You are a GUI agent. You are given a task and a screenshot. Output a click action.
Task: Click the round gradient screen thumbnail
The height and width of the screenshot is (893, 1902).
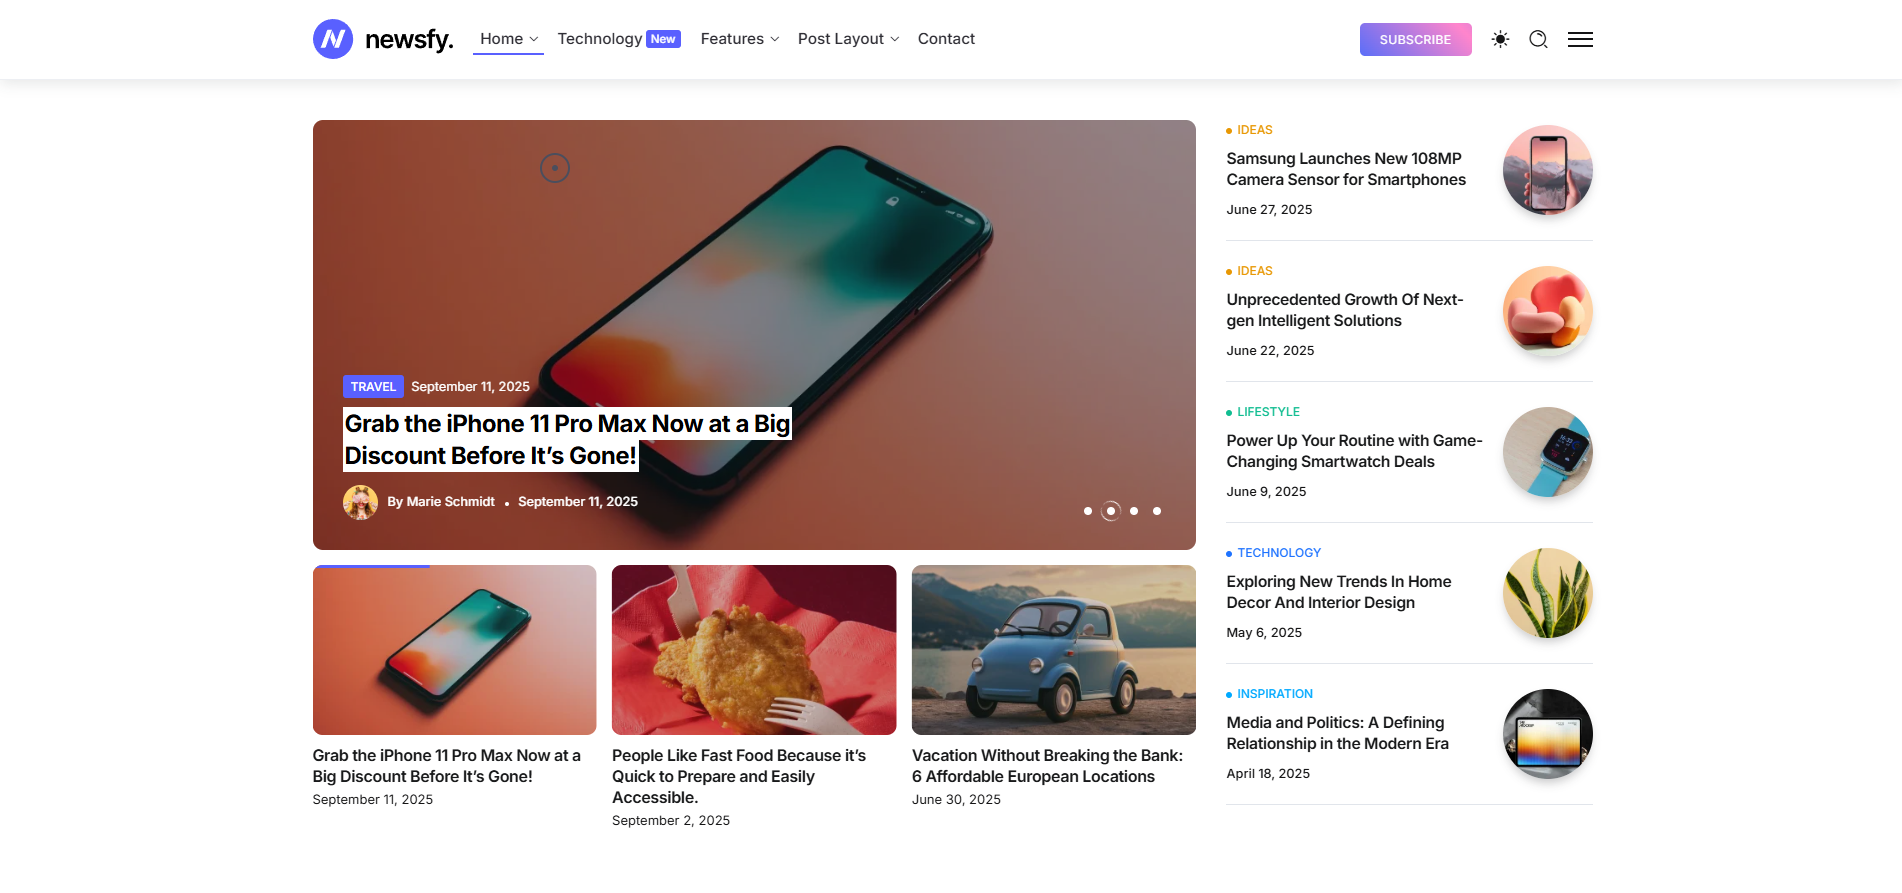[1548, 734]
